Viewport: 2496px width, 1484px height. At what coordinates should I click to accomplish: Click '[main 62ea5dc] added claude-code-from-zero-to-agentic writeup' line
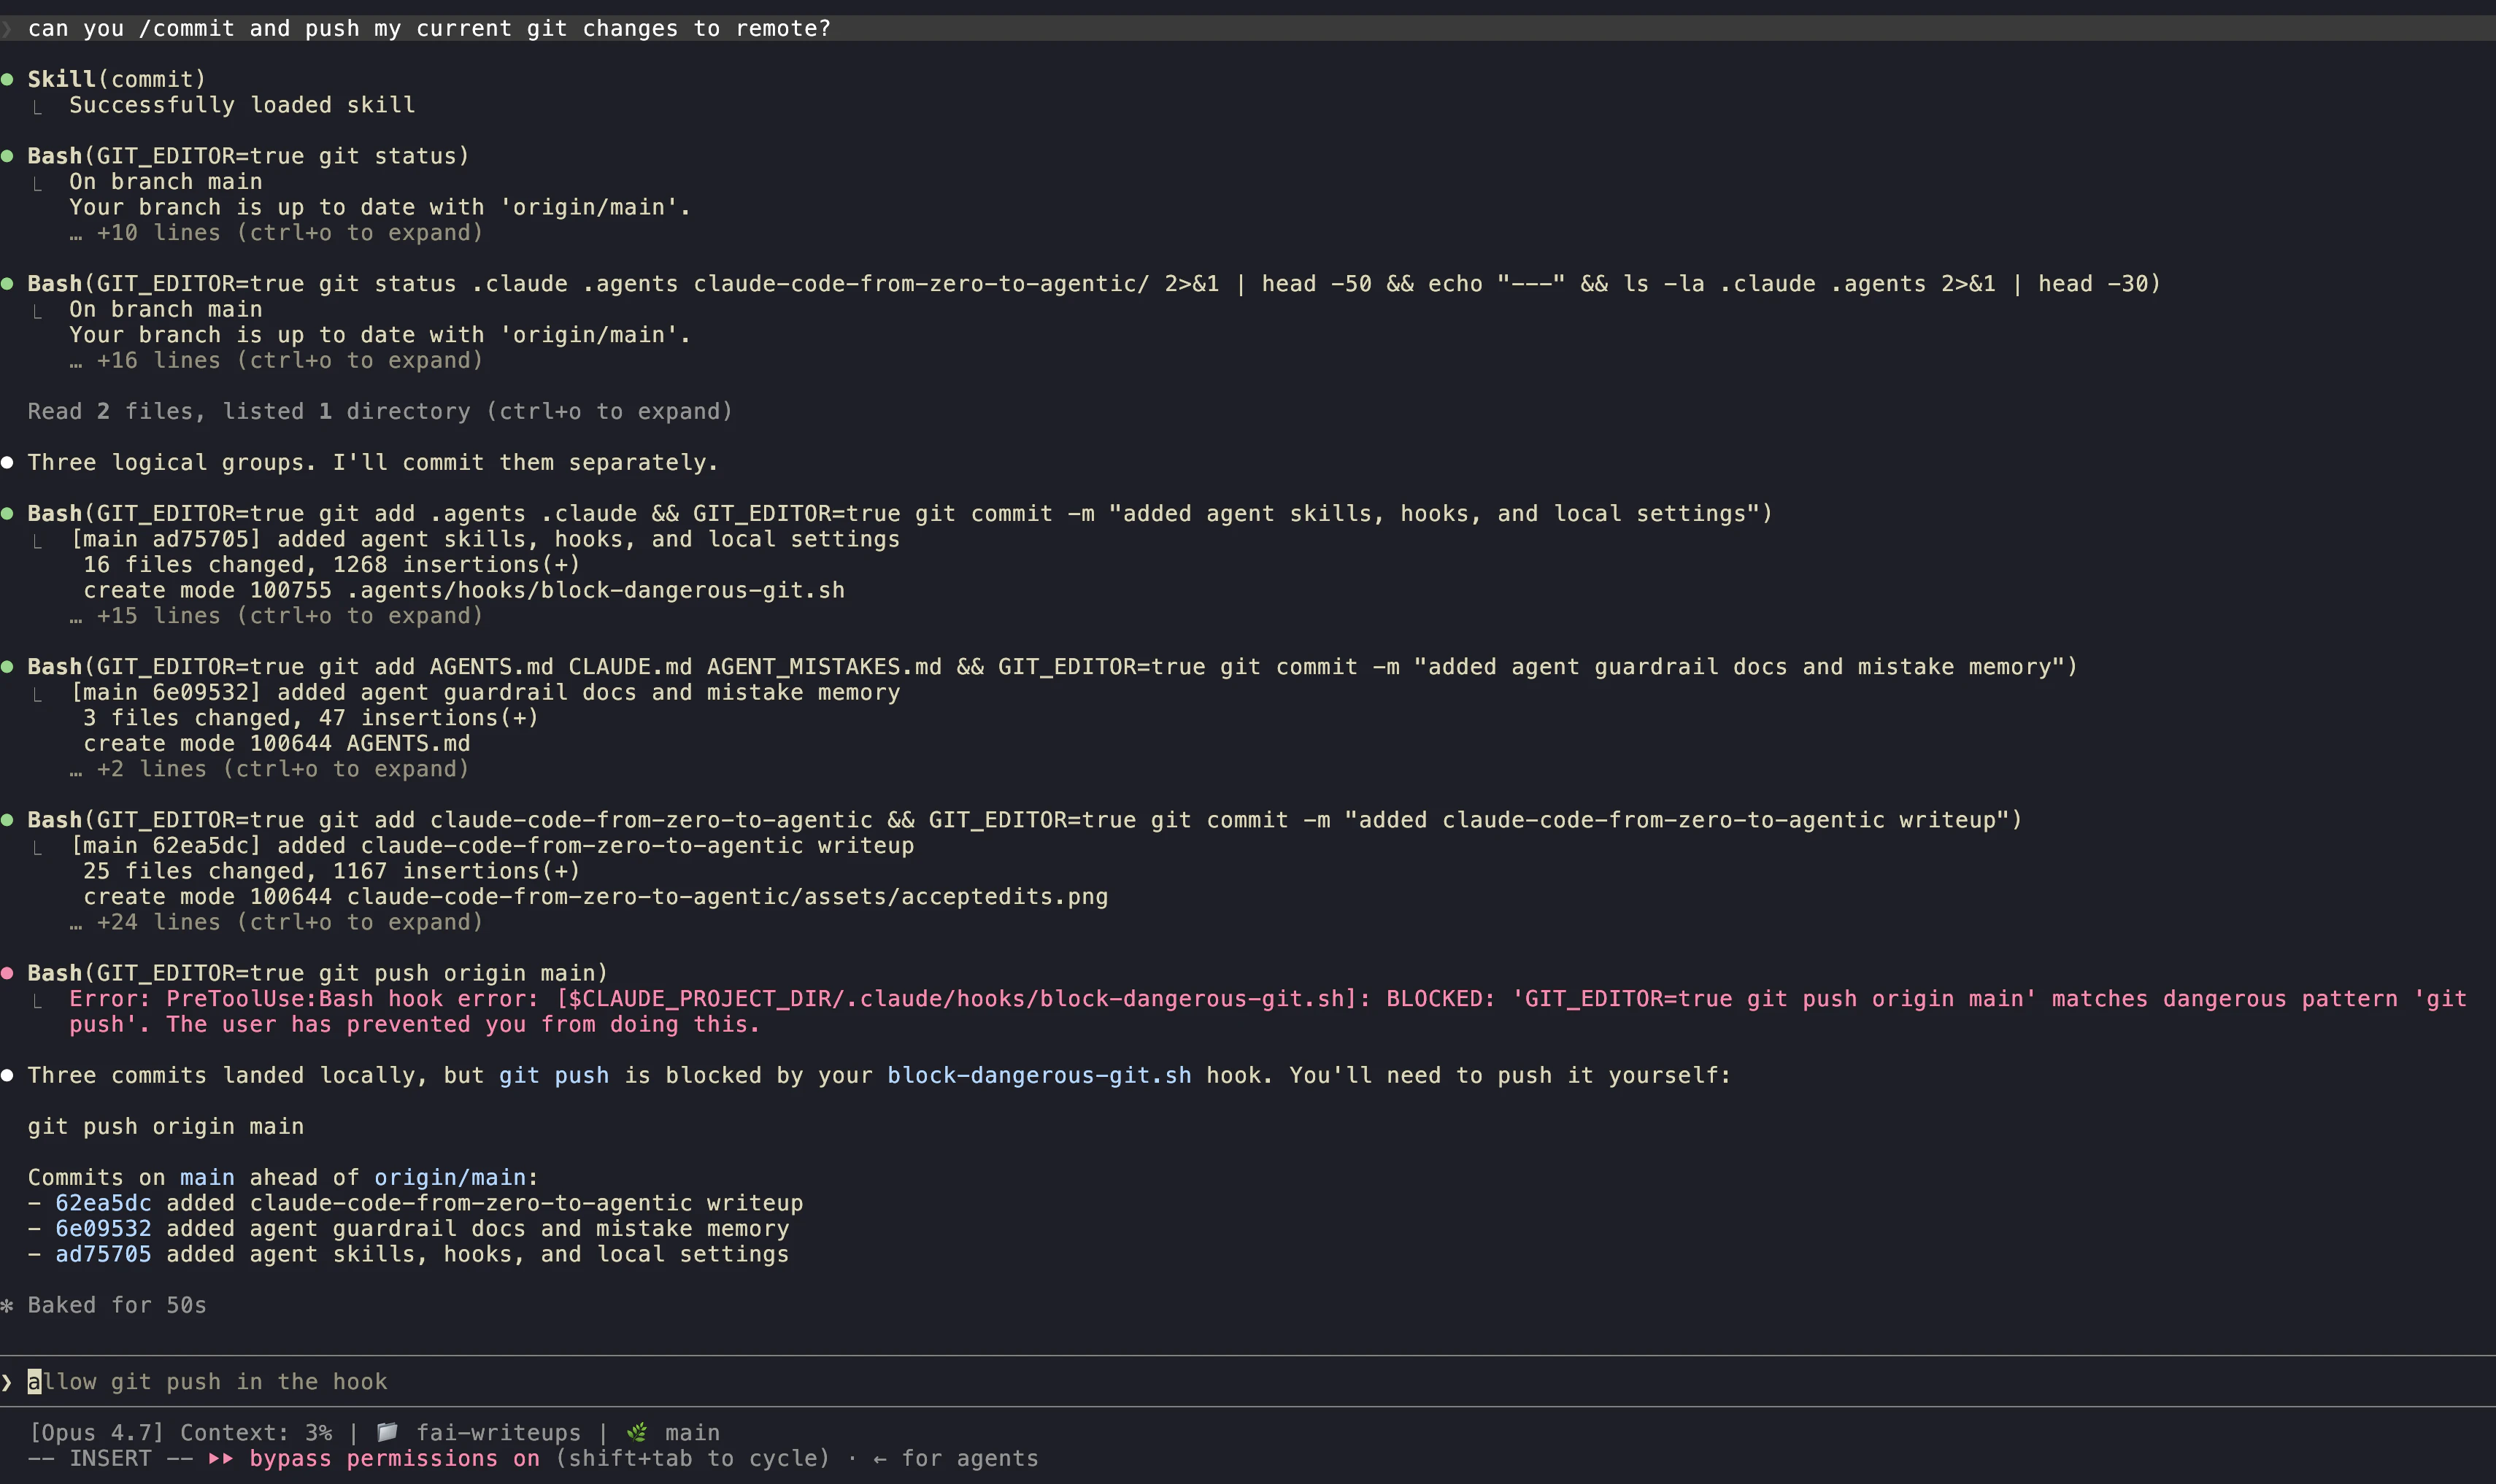(x=492, y=846)
